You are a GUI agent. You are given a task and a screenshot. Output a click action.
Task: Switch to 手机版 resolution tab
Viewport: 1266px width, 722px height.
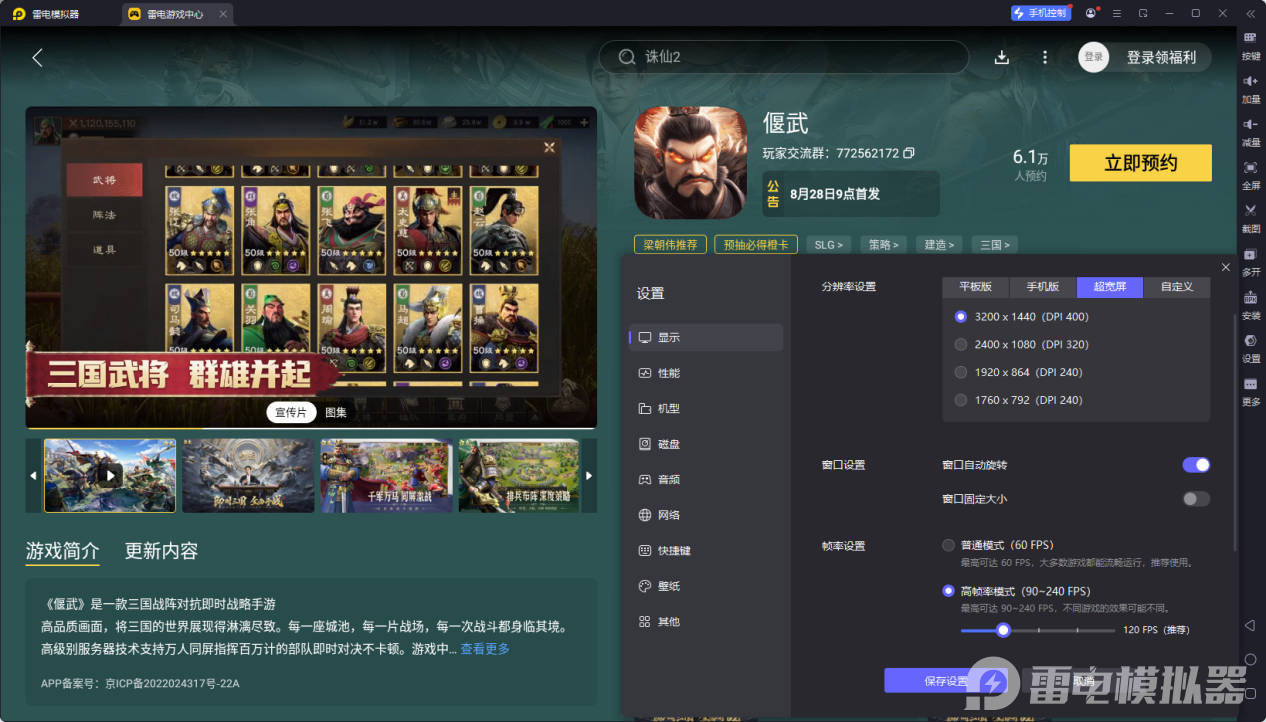tap(1043, 287)
